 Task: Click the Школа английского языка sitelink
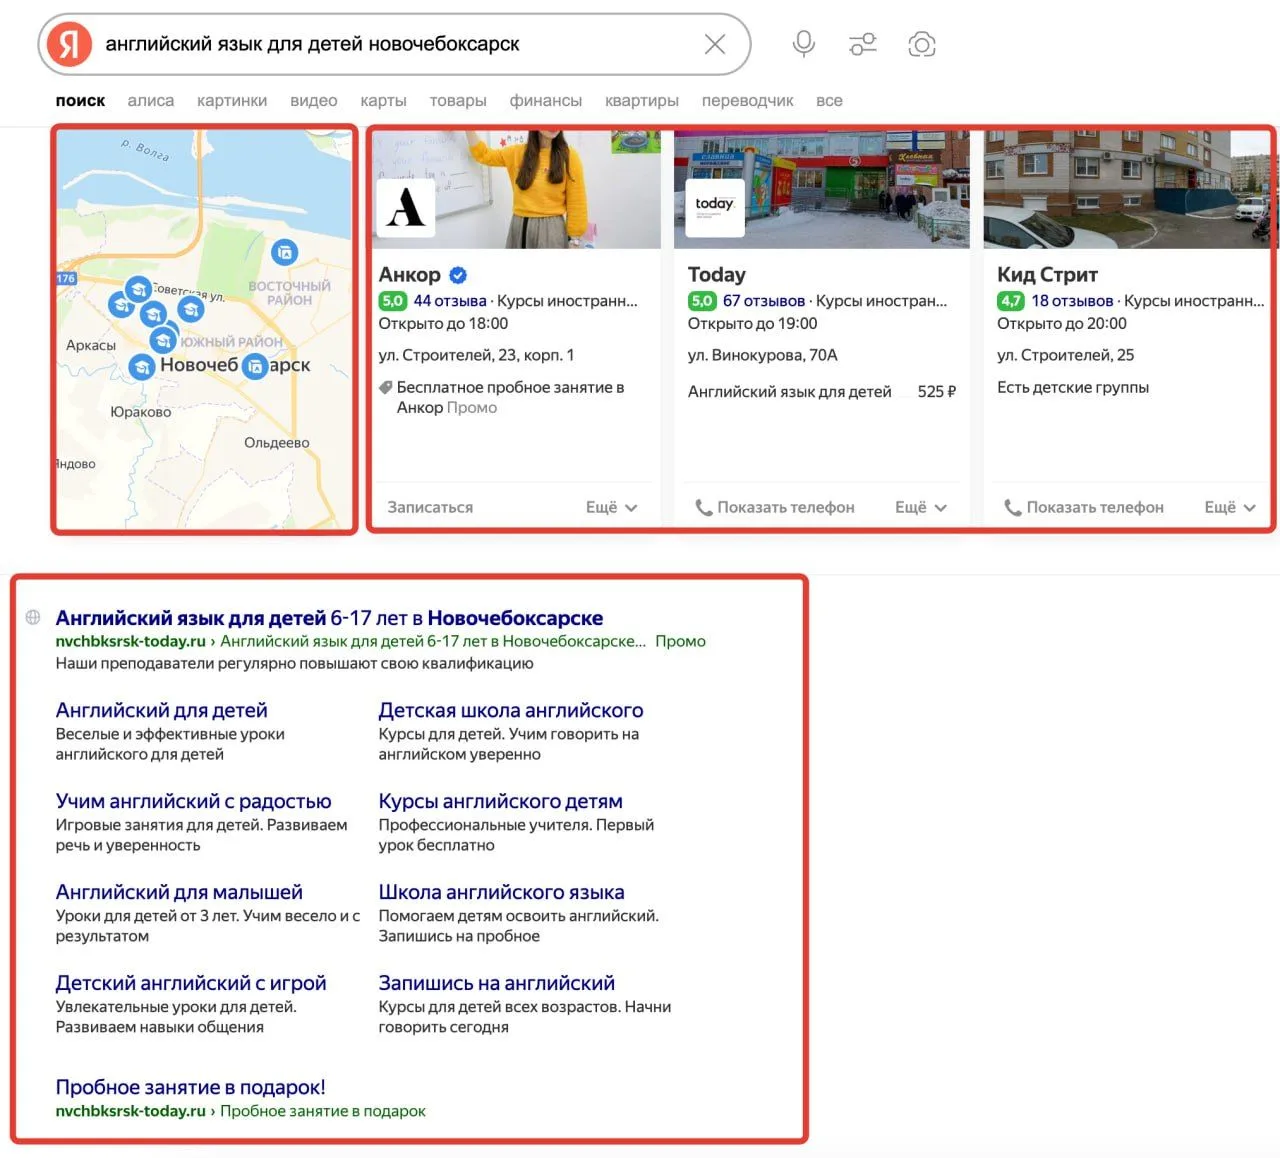[x=501, y=892]
